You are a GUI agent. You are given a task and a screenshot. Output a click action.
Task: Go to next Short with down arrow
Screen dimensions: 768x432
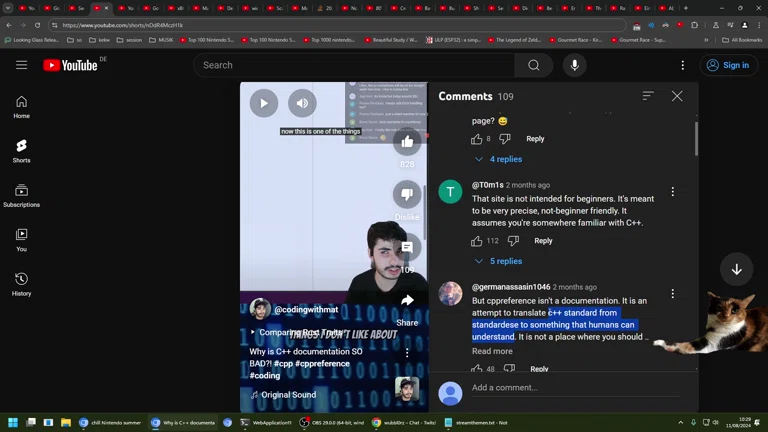click(x=736, y=269)
